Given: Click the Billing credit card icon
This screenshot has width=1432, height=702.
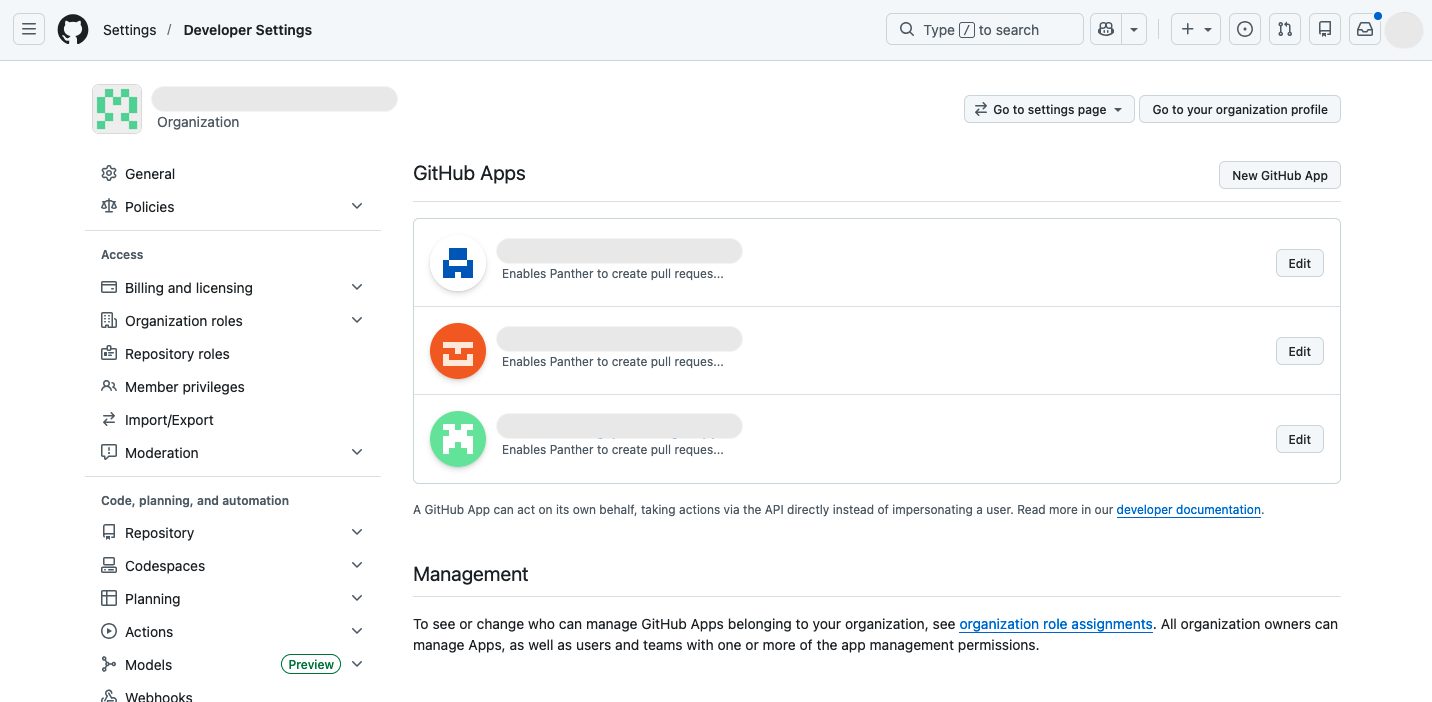Looking at the screenshot, I should point(109,287).
